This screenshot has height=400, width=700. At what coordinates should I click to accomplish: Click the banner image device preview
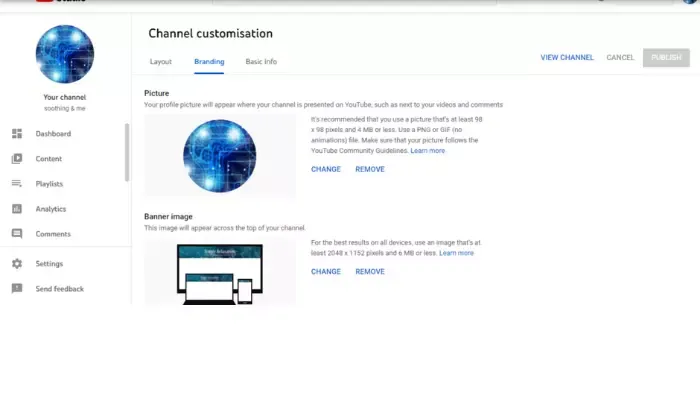tap(220, 274)
